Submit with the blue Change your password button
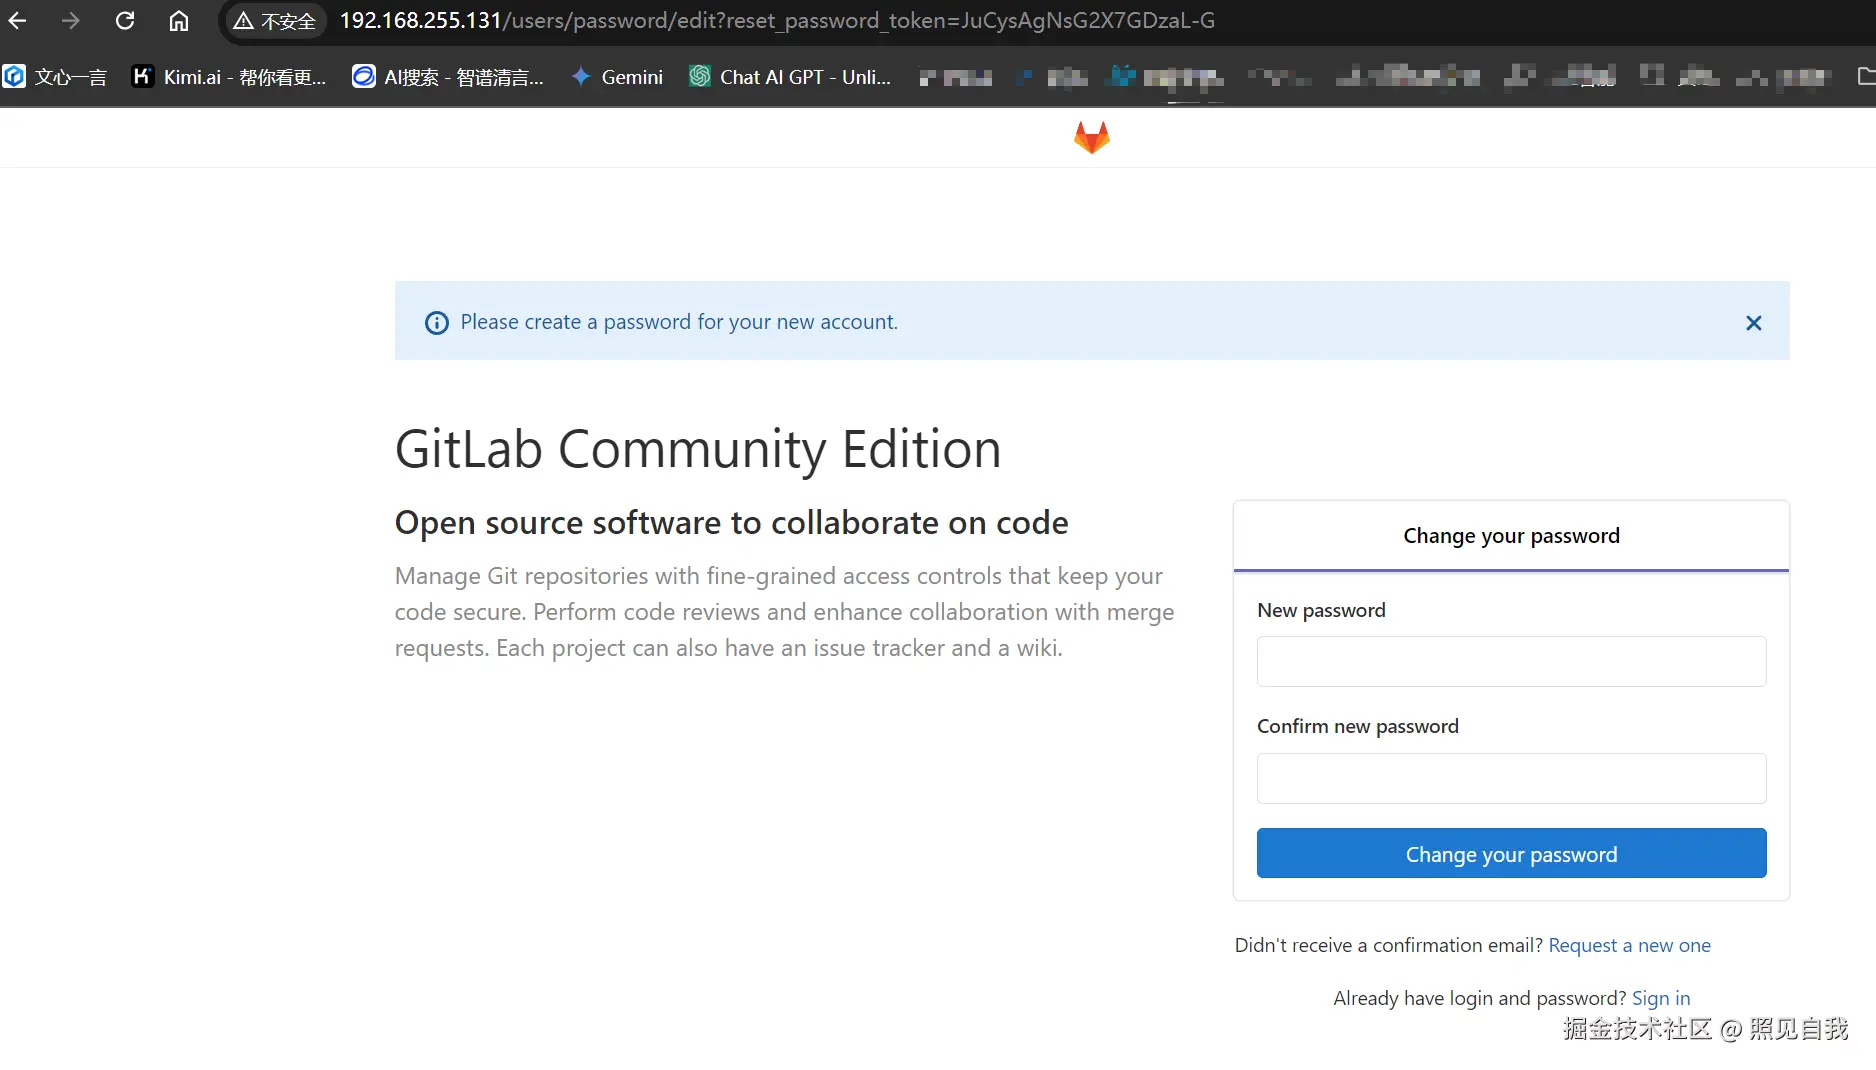Image resolution: width=1876 pixels, height=1070 pixels. coord(1511,853)
